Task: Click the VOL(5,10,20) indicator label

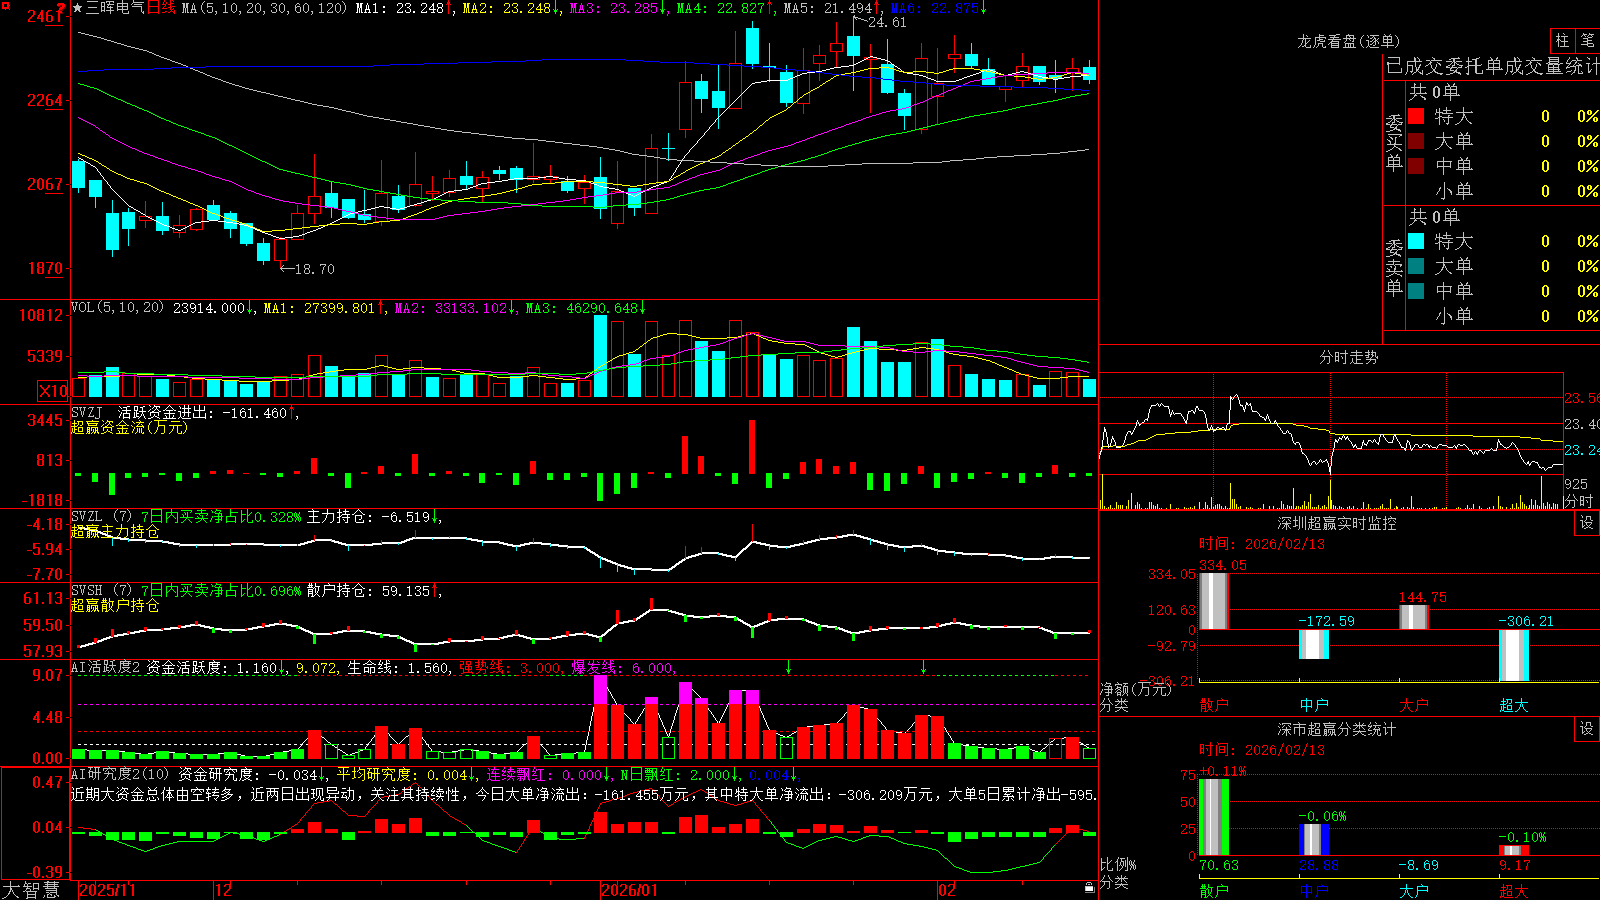Action: tap(117, 308)
